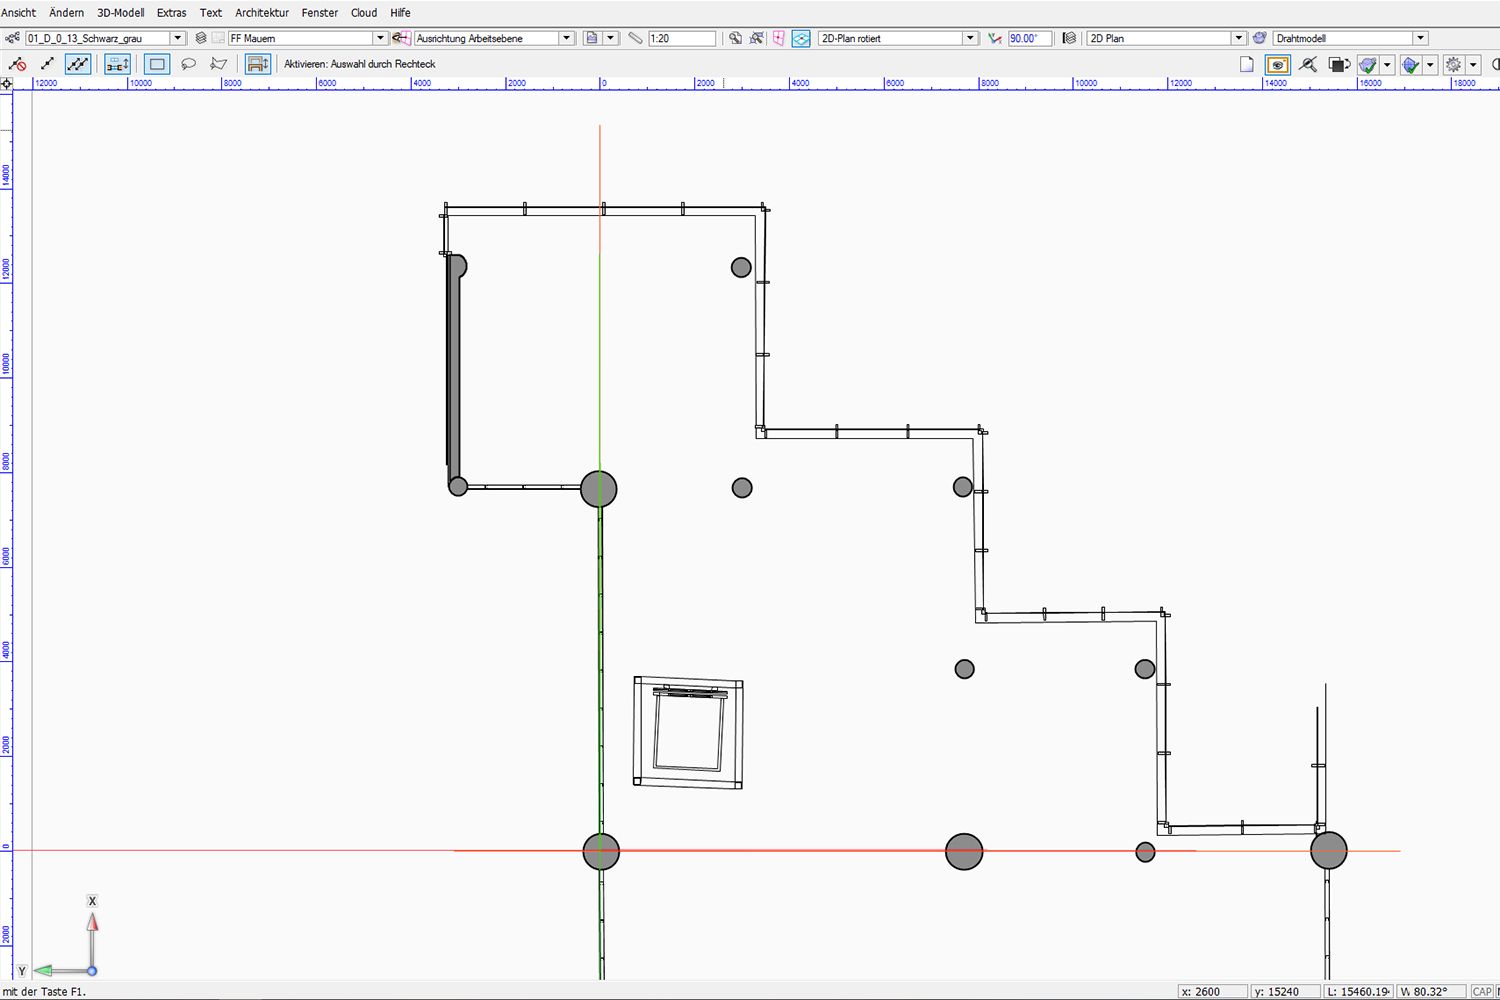
Task: Toggle the highlighted eye visibility icon
Action: [x=1277, y=64]
